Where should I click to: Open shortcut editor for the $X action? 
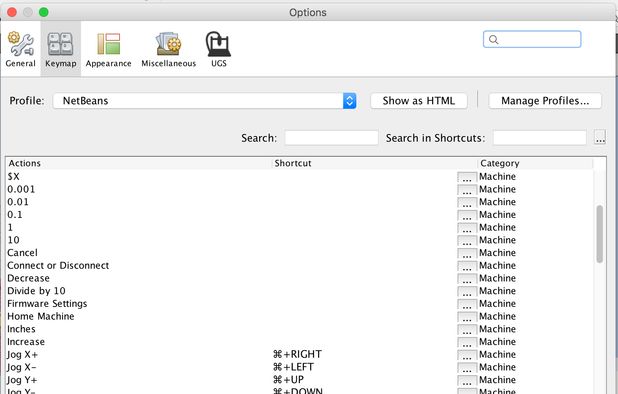click(x=467, y=177)
